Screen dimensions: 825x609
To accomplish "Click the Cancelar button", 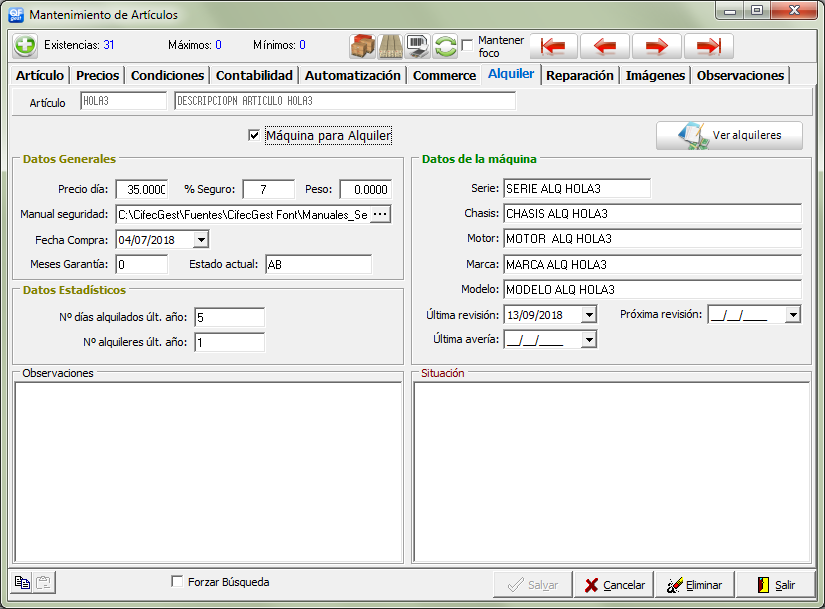I will coord(614,585).
